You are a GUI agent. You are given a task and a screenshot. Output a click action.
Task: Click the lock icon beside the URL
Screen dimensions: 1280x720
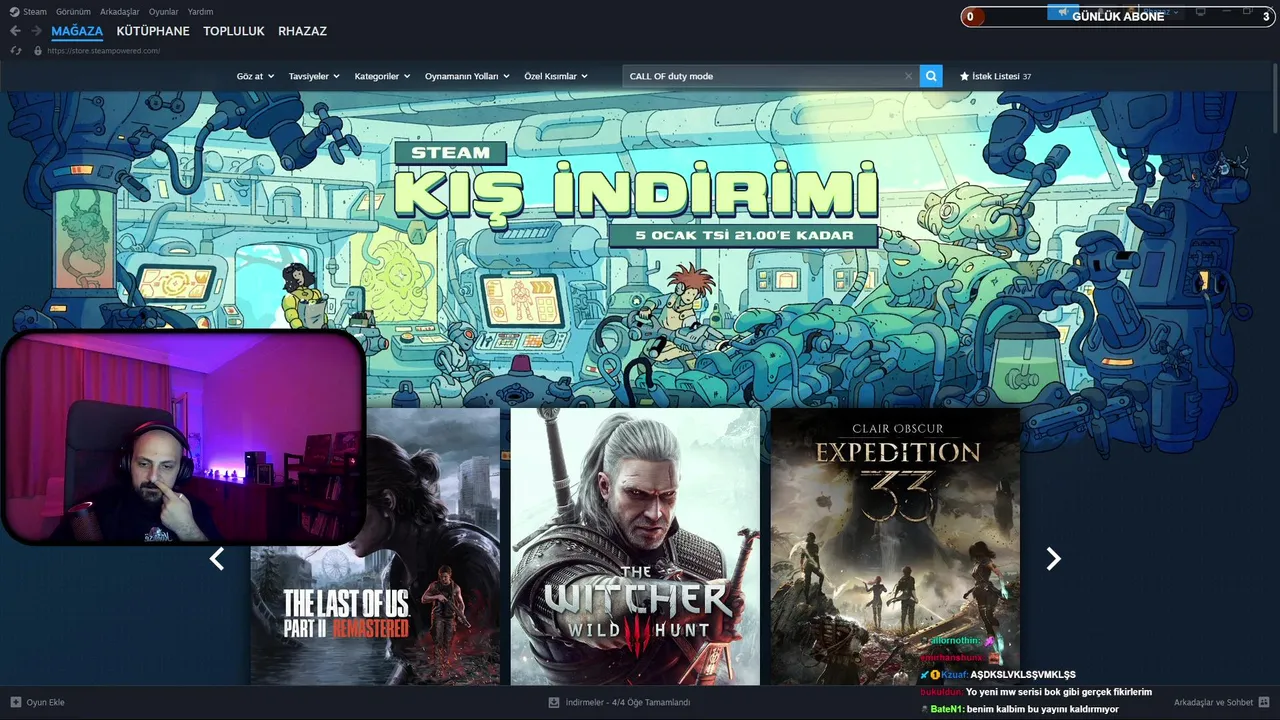click(38, 51)
